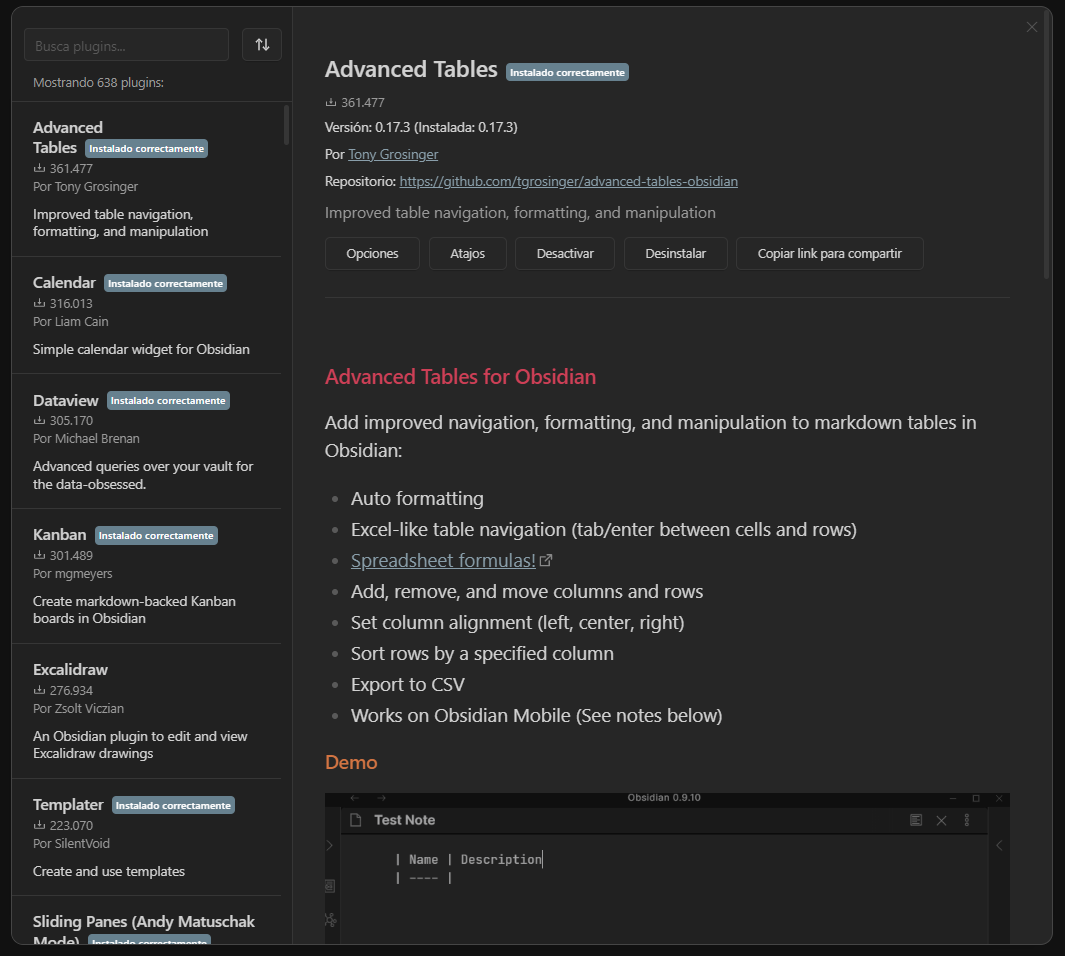Close the plugin browser with X icon
The width and height of the screenshot is (1065, 956).
1032,27
